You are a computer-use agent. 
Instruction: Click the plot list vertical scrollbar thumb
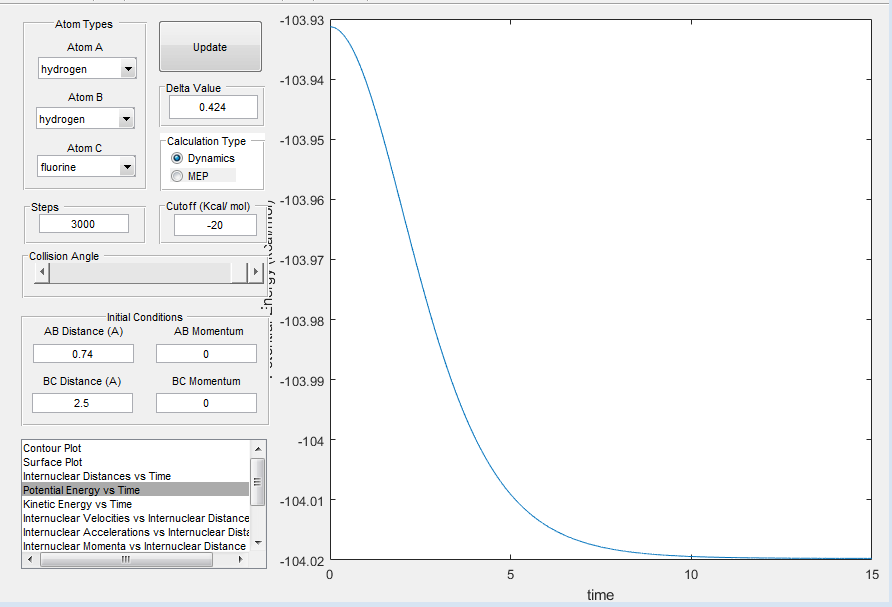(258, 482)
